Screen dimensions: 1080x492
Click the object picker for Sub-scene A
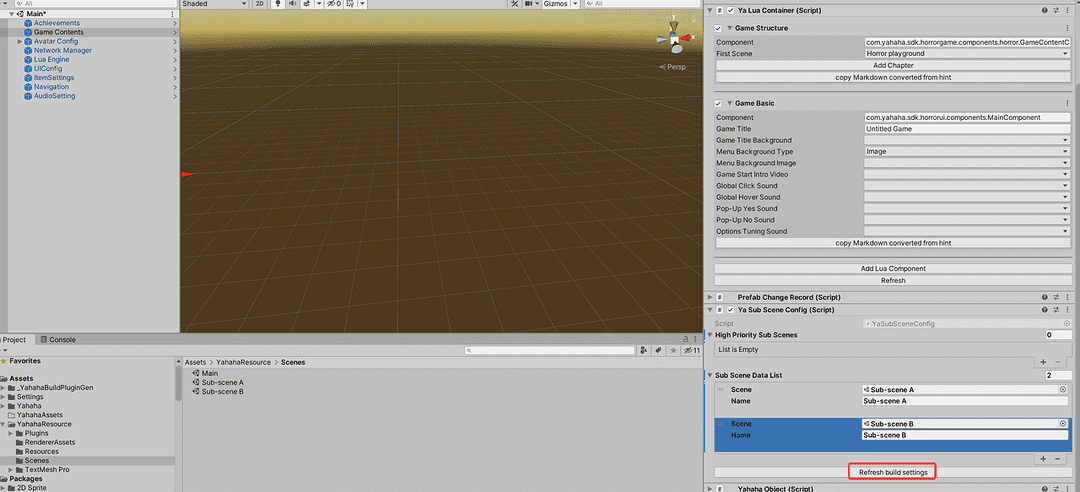pyautogui.click(x=1062, y=389)
